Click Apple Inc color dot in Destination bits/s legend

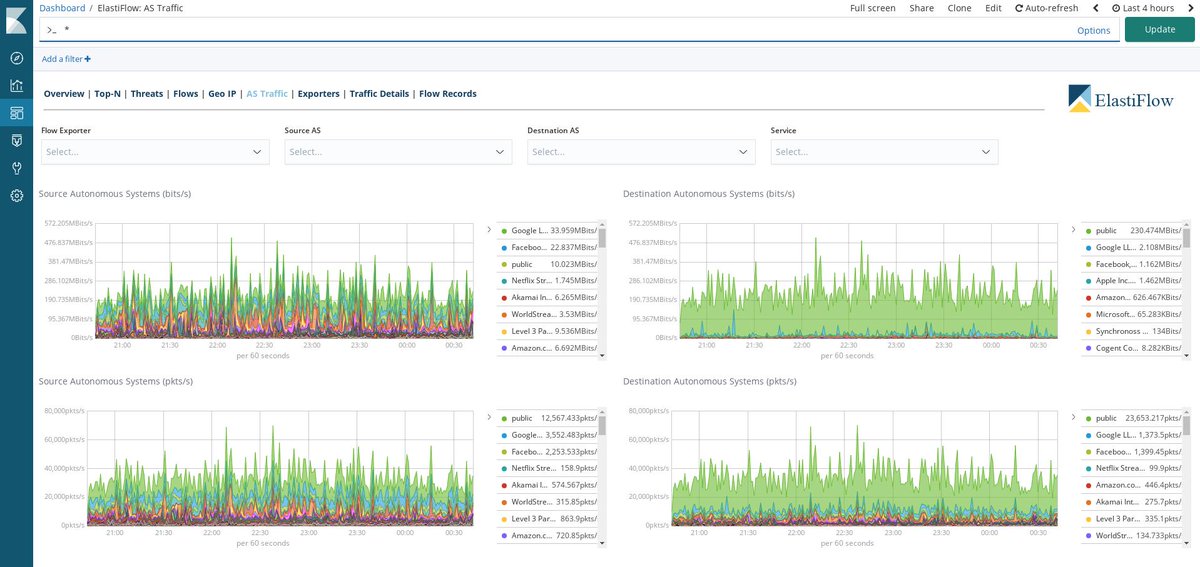tap(1088, 281)
